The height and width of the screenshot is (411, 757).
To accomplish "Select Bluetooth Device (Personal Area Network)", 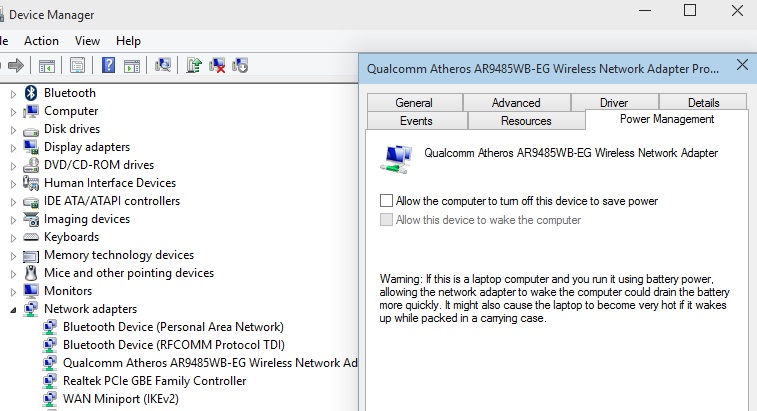I will pos(173,327).
